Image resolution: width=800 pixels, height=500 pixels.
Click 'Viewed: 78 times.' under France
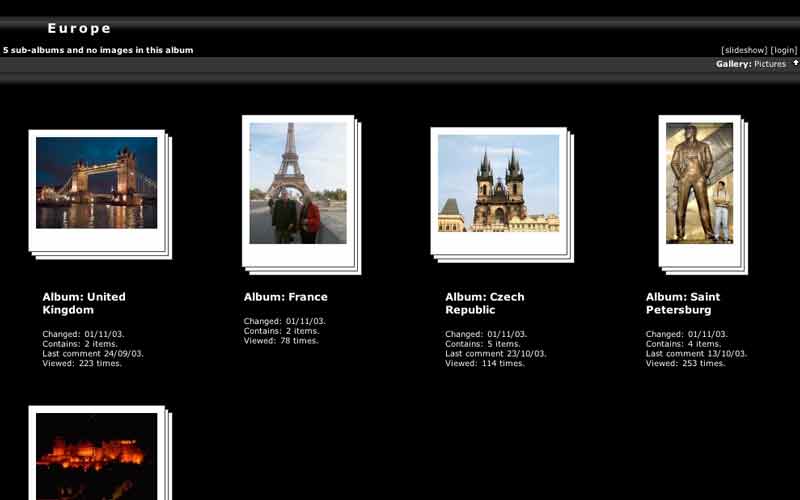[281, 340]
